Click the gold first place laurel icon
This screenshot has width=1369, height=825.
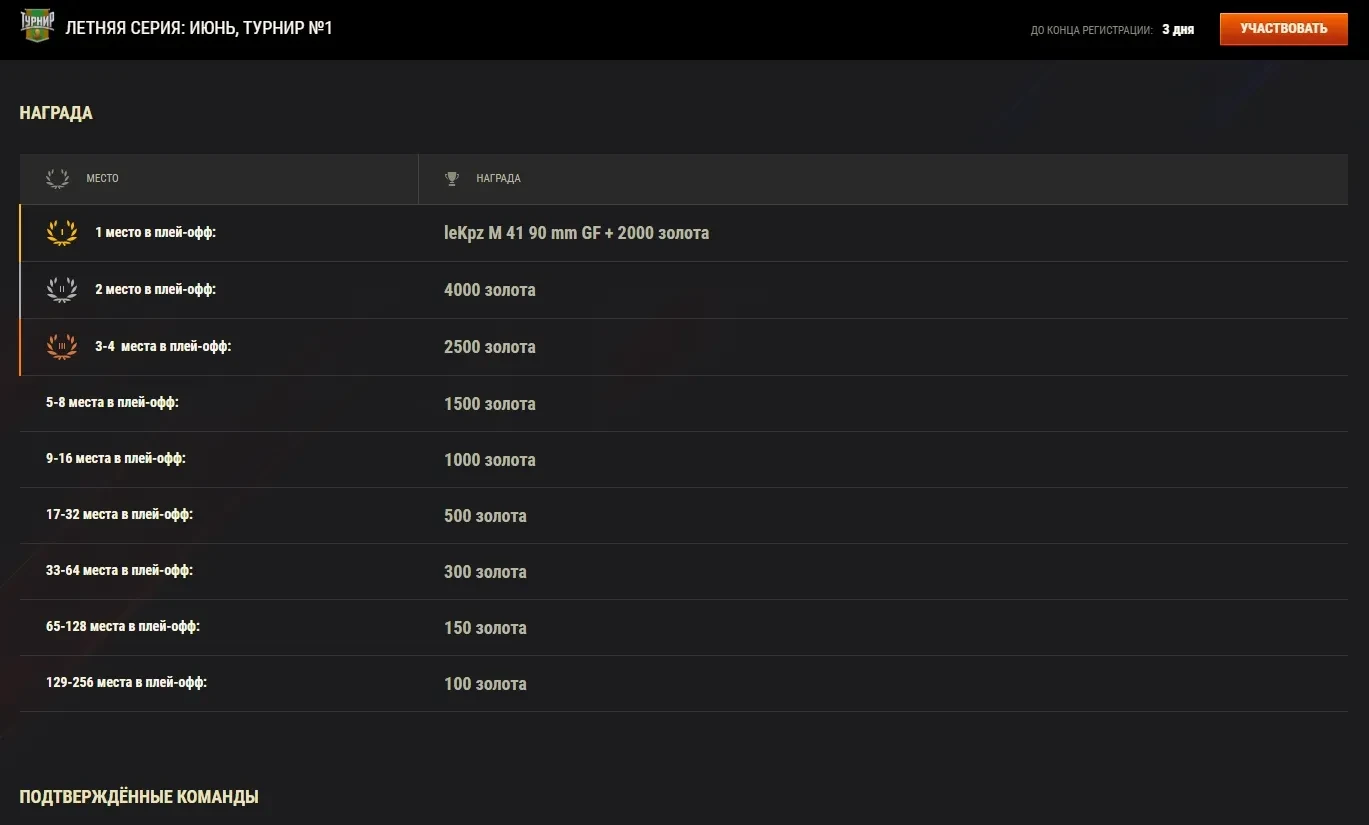pos(62,233)
